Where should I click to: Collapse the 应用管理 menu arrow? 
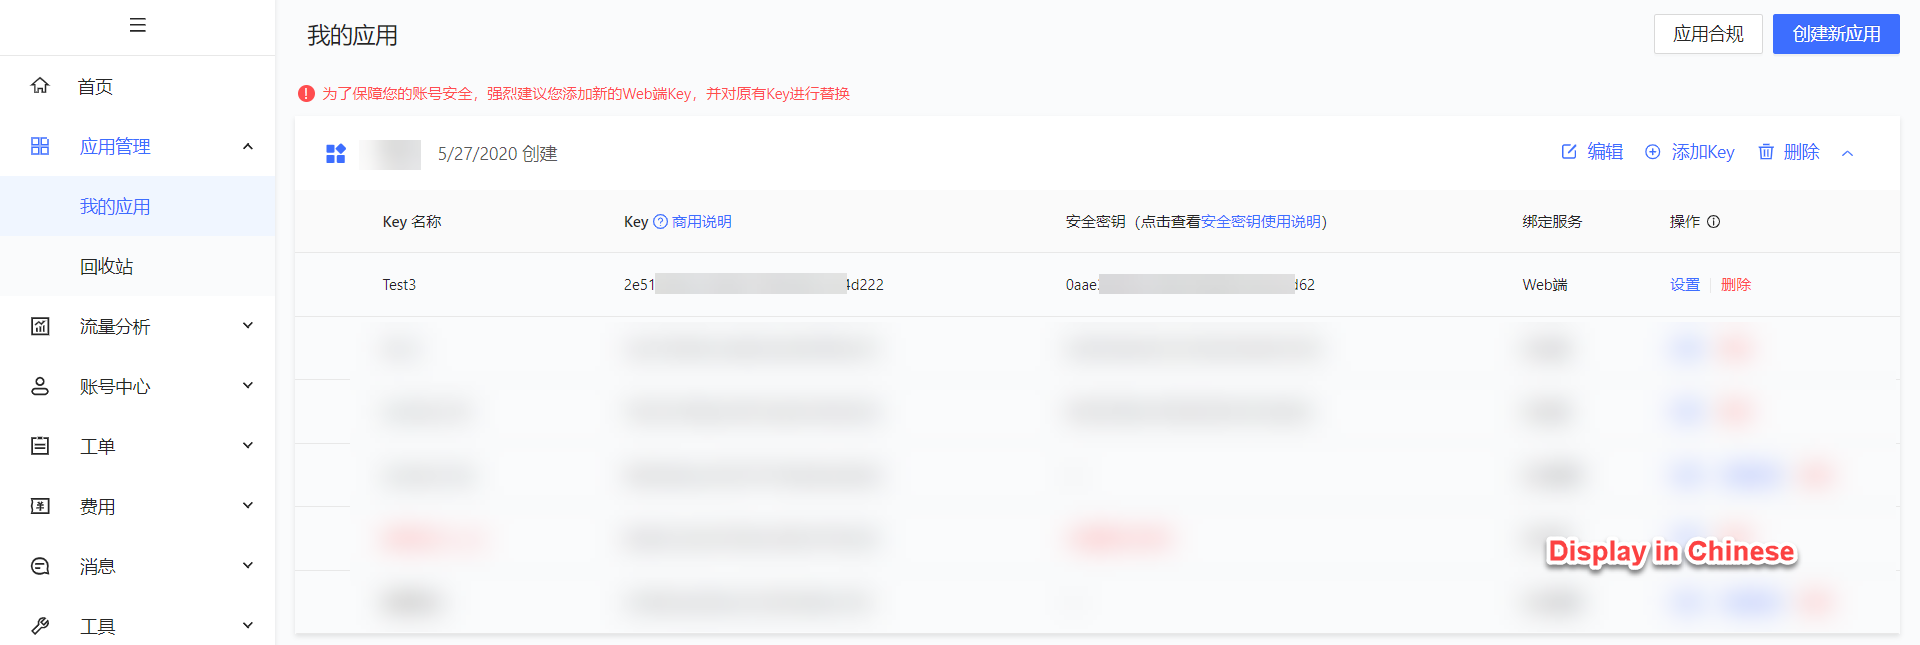[248, 146]
